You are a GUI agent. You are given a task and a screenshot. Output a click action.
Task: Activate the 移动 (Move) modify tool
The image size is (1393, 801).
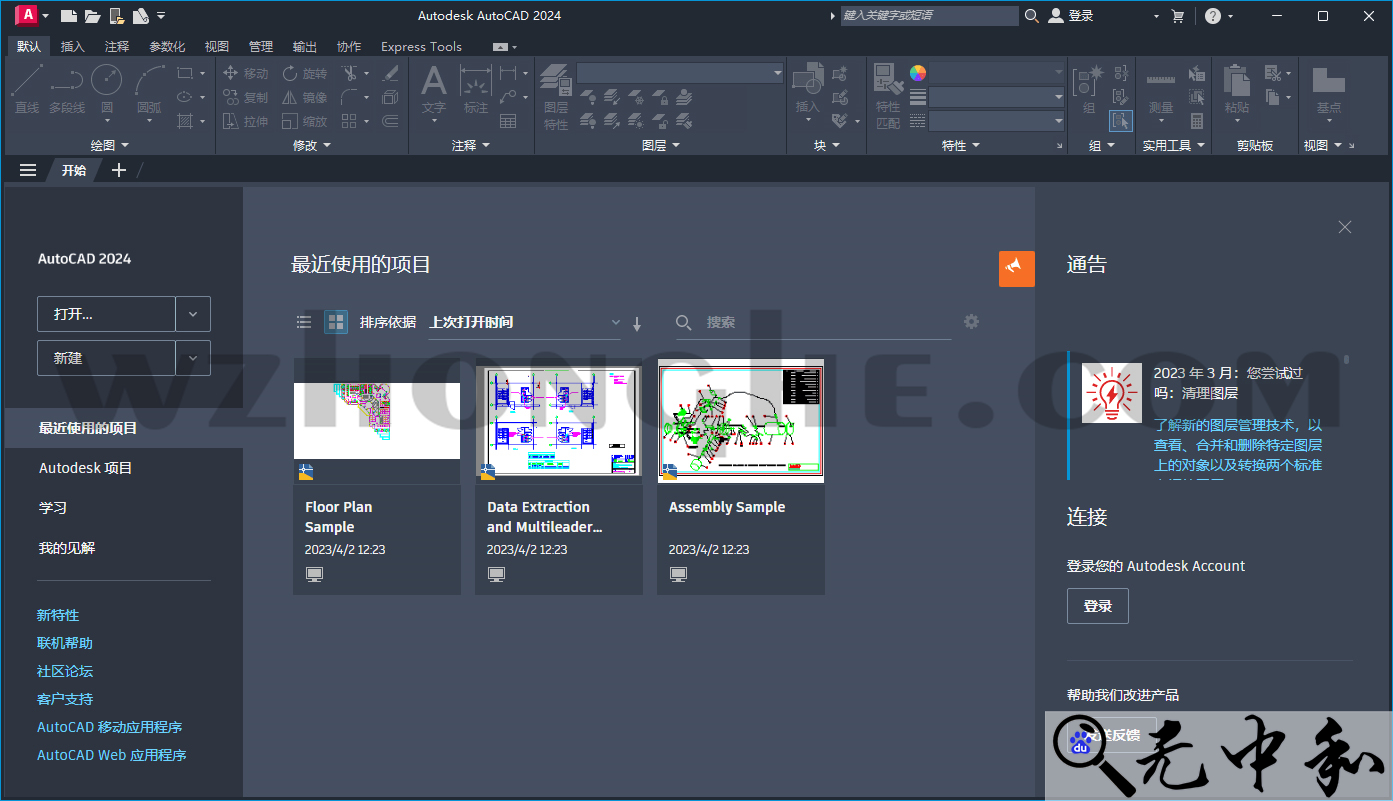pos(244,72)
